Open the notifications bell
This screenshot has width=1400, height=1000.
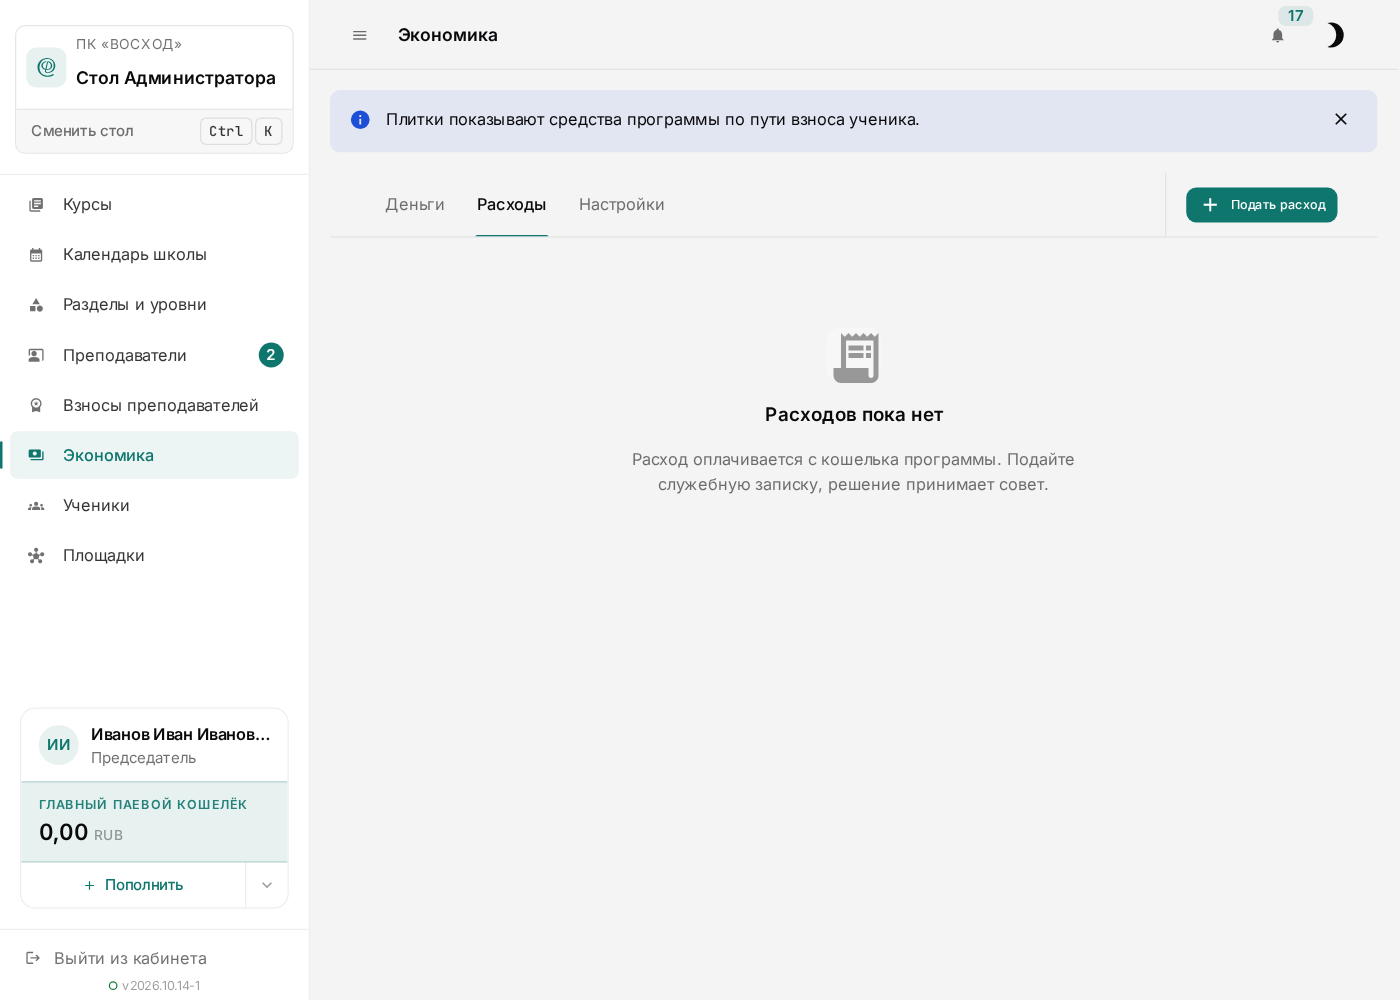coord(1277,36)
